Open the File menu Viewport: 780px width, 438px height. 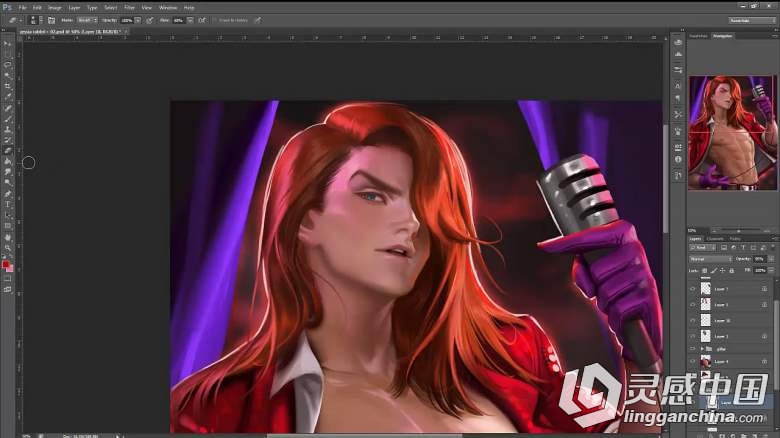[x=22, y=7]
